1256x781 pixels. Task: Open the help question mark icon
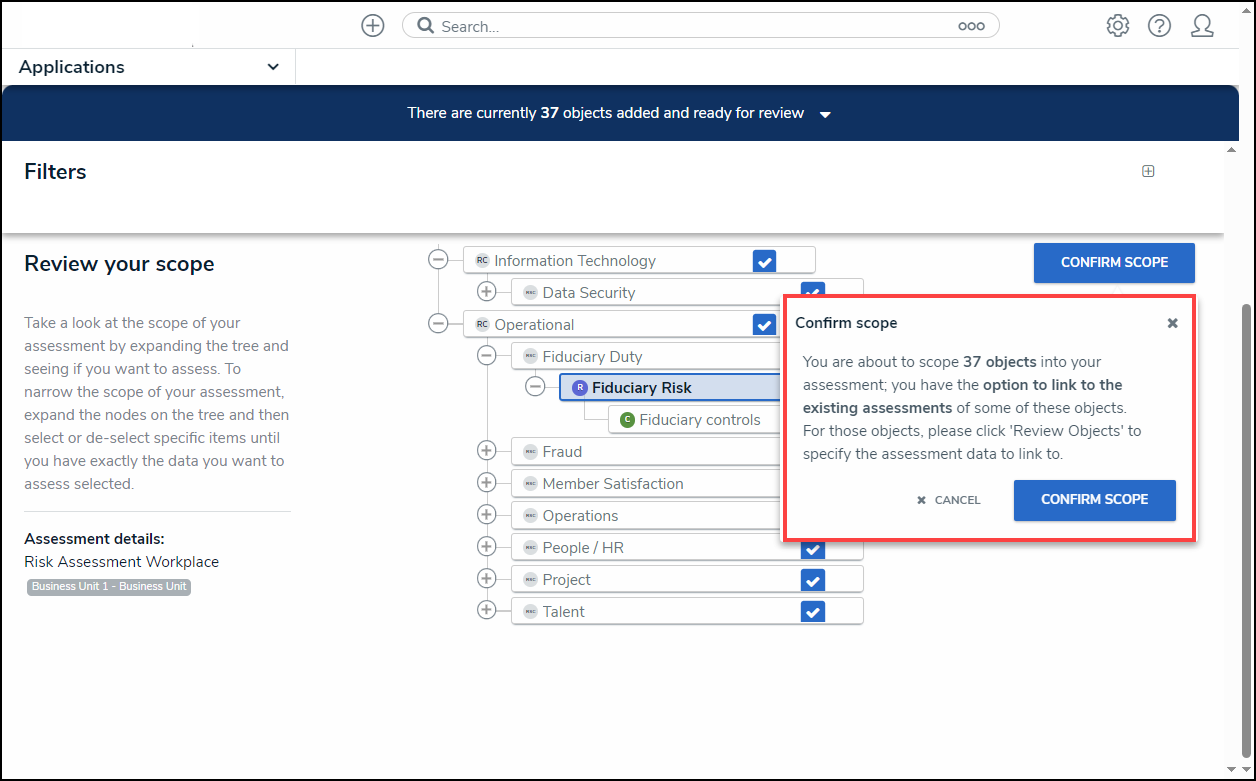click(x=1159, y=26)
